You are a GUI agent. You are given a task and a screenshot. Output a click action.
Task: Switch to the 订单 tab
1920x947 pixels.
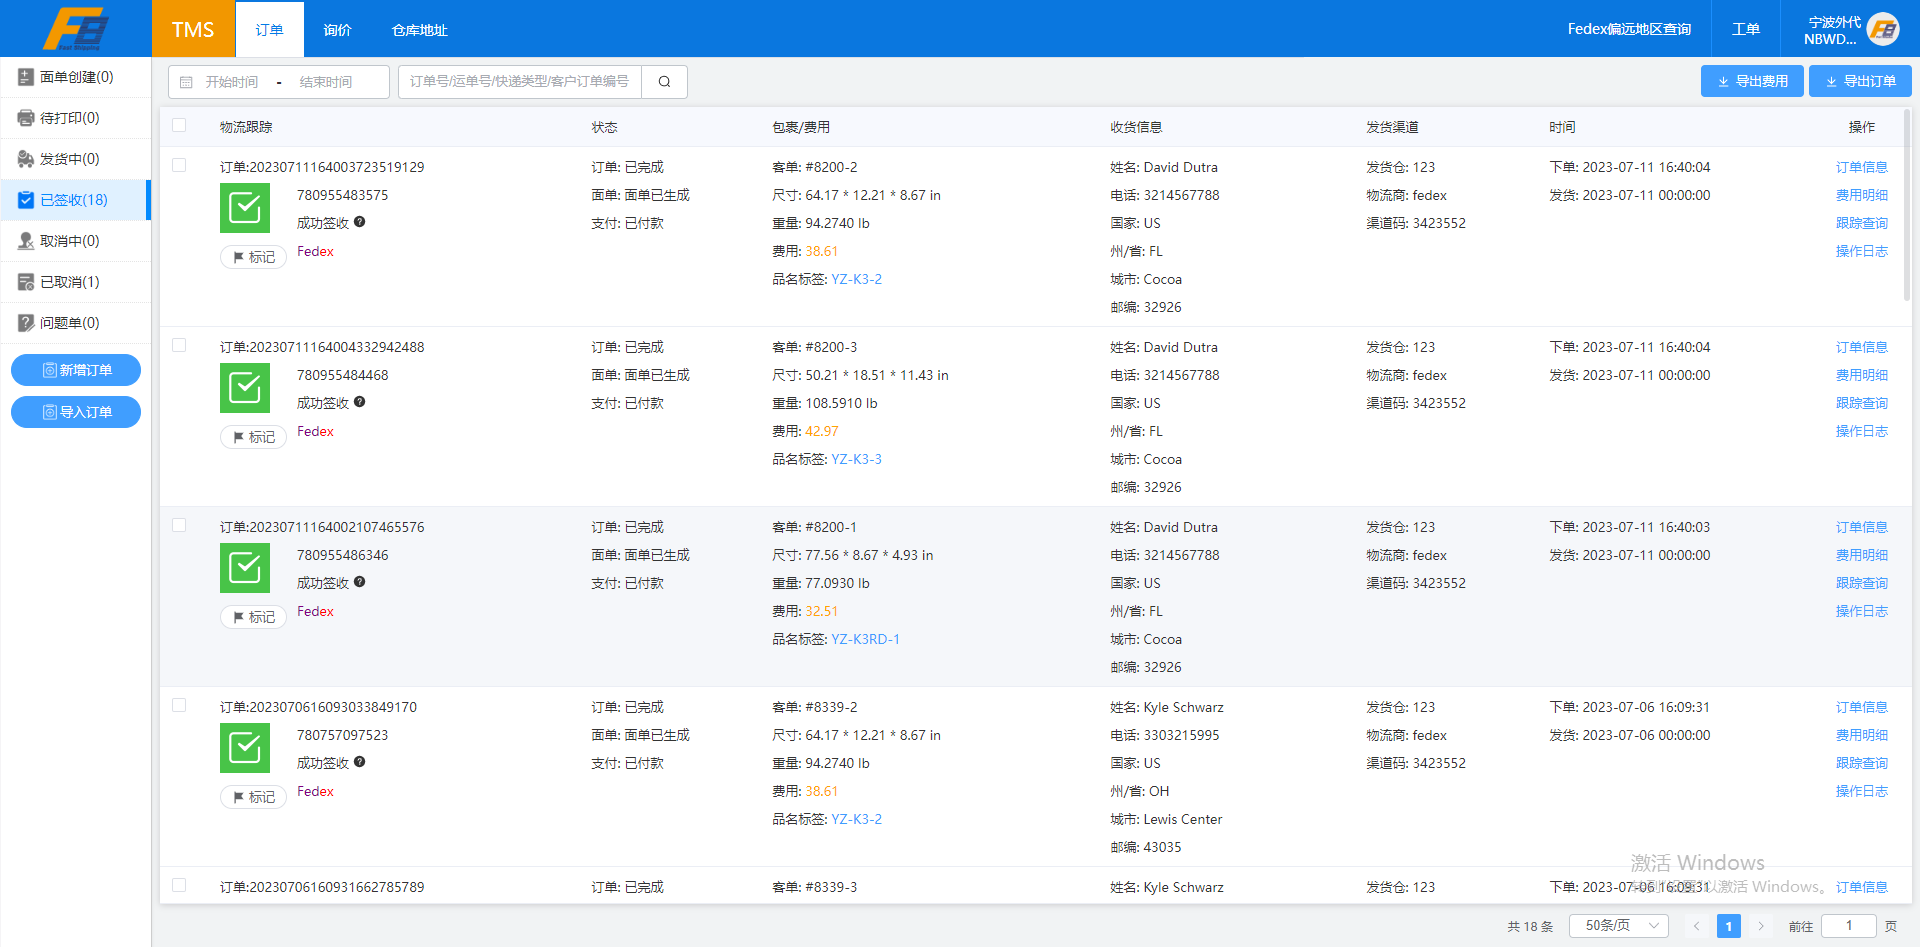pos(269,29)
